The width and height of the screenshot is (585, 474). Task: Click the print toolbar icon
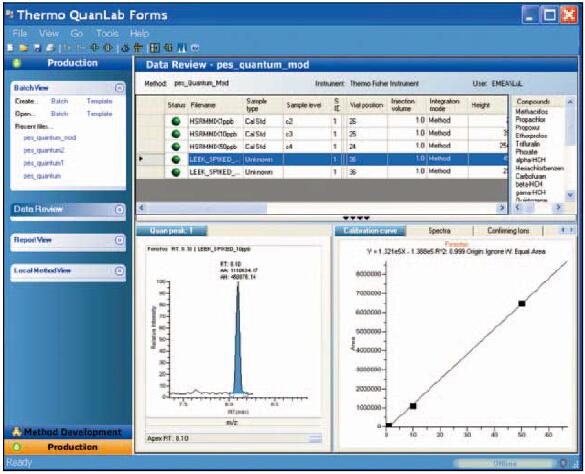coord(50,48)
